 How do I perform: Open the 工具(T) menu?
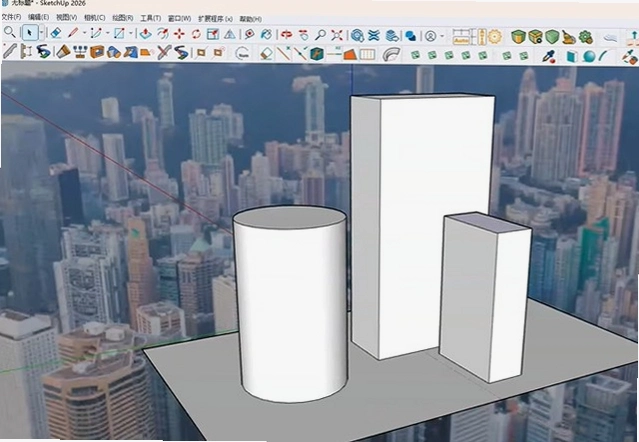(151, 18)
